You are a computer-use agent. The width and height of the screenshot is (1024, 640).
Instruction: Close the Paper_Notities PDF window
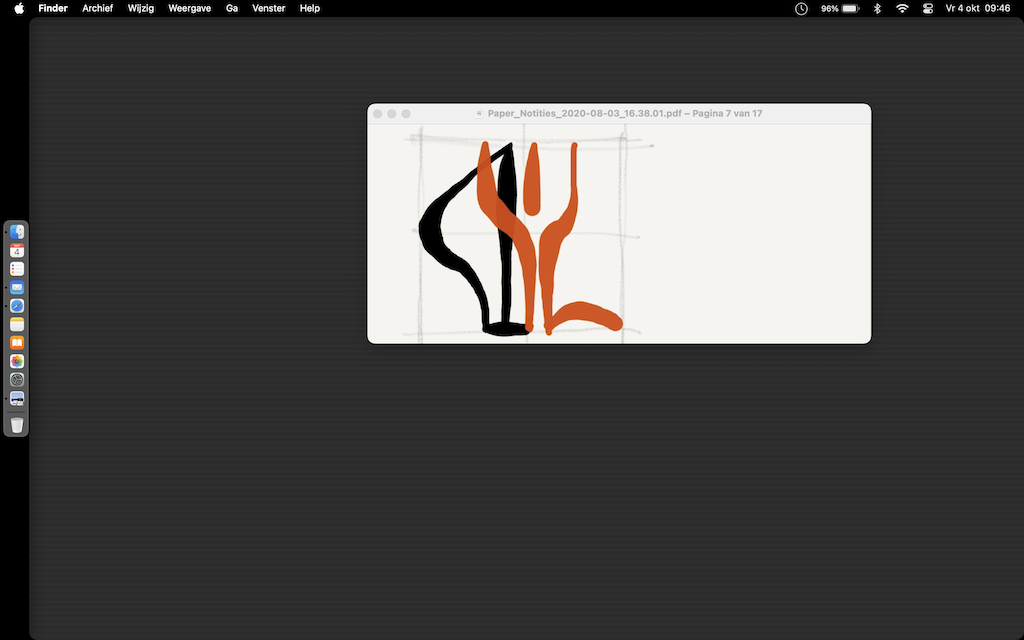[377, 114]
